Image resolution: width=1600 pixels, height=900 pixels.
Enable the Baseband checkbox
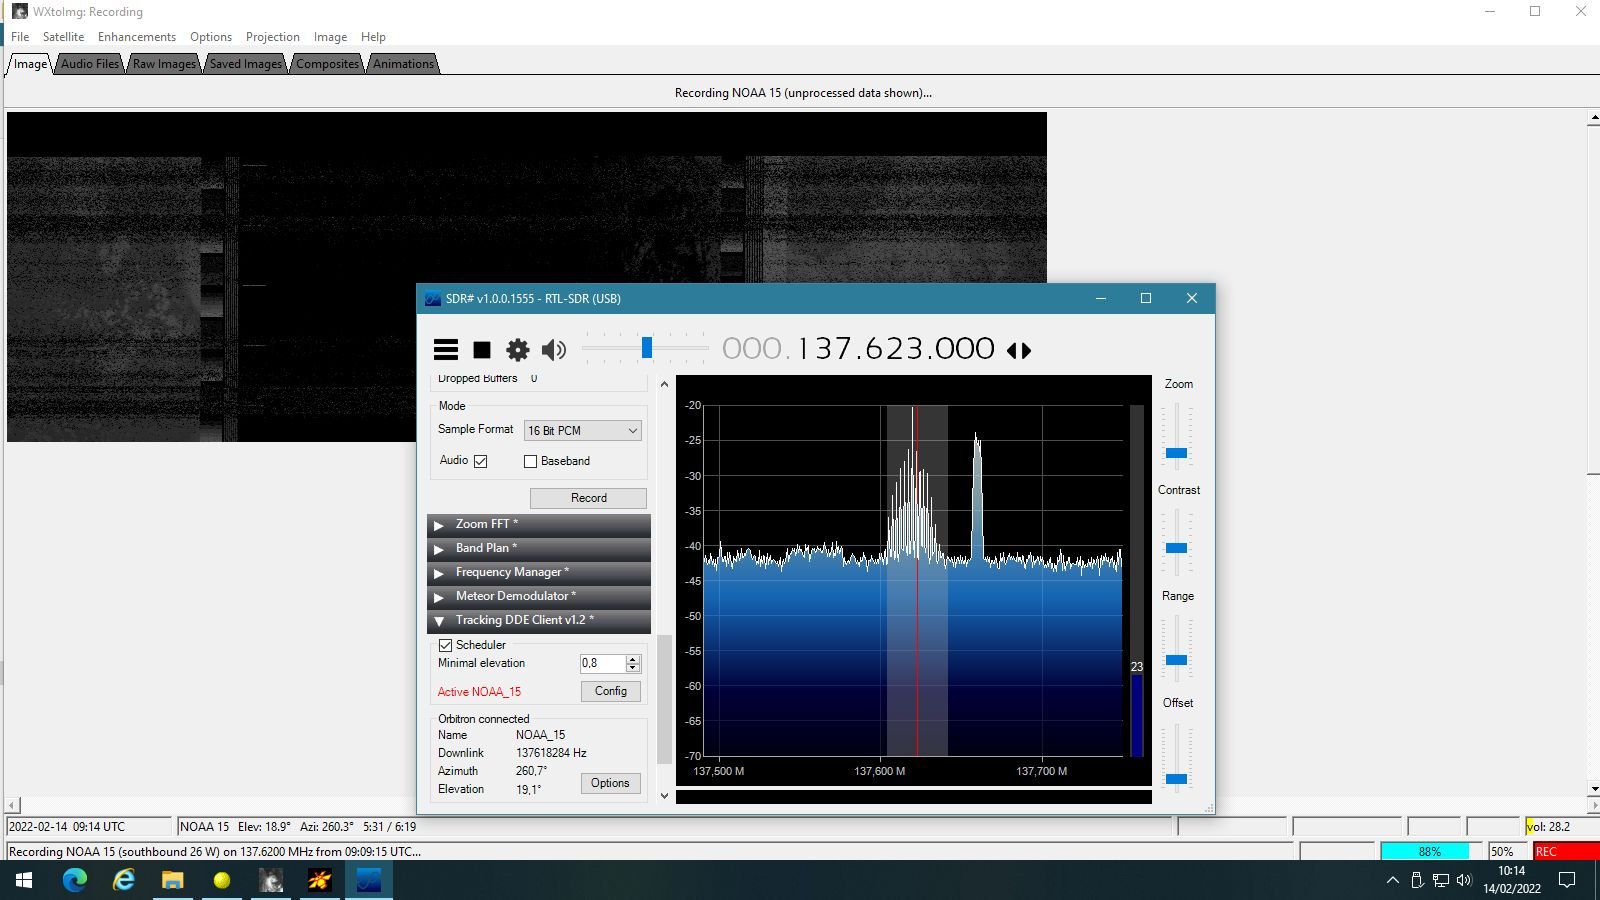530,461
